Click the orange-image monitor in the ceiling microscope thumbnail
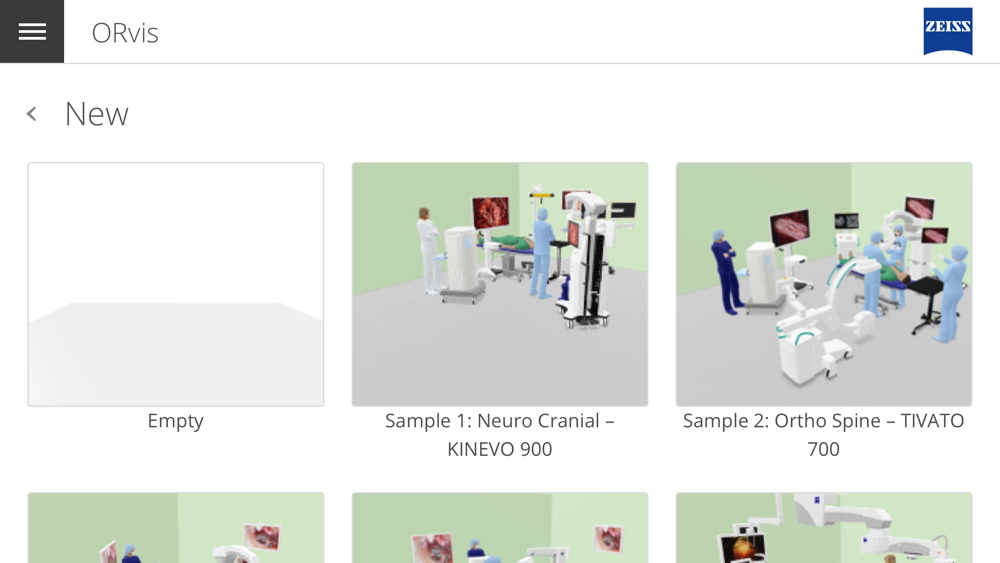This screenshot has height=563, width=1000. pos(744,549)
